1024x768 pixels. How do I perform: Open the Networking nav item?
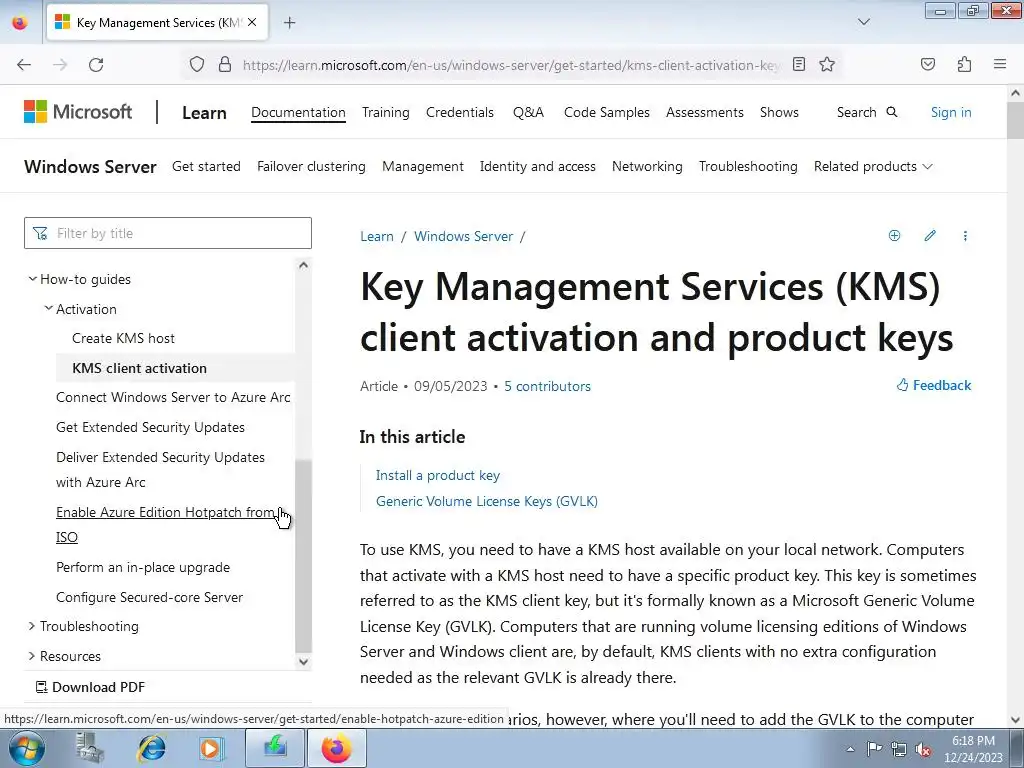pos(647,167)
